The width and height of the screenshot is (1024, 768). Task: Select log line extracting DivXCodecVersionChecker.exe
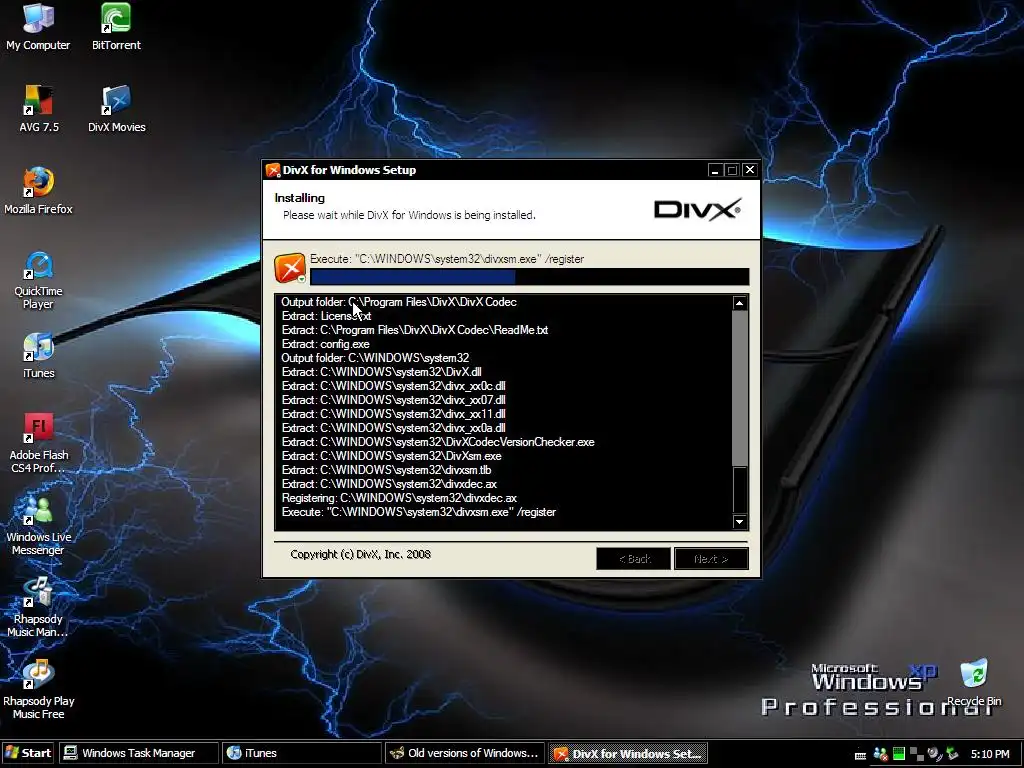coord(438,442)
